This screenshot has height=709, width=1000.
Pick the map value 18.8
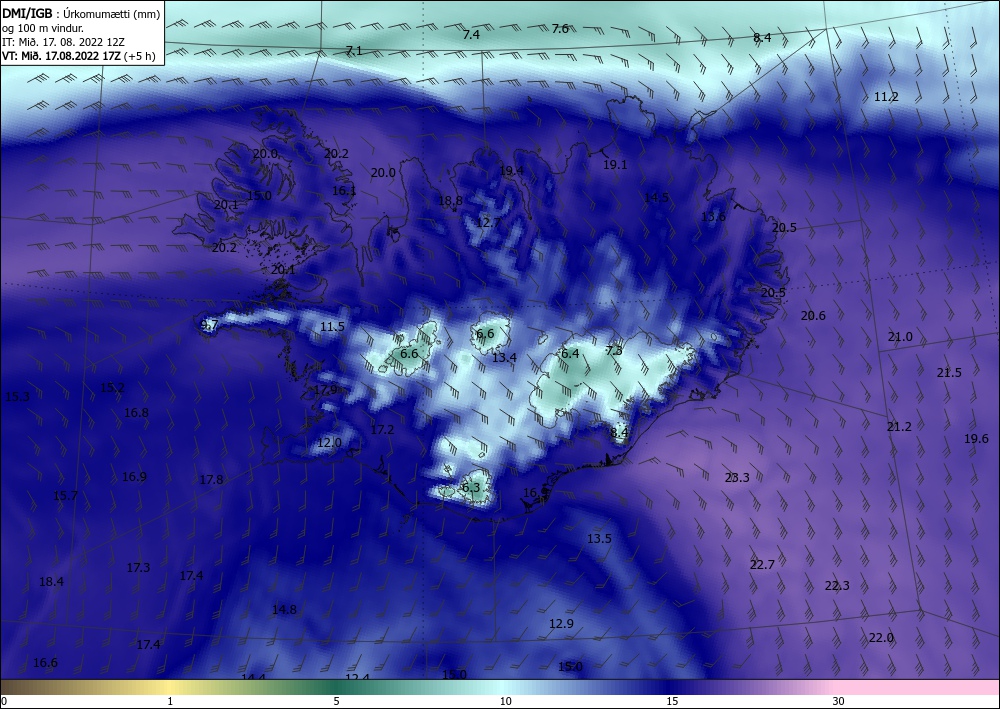(x=450, y=201)
